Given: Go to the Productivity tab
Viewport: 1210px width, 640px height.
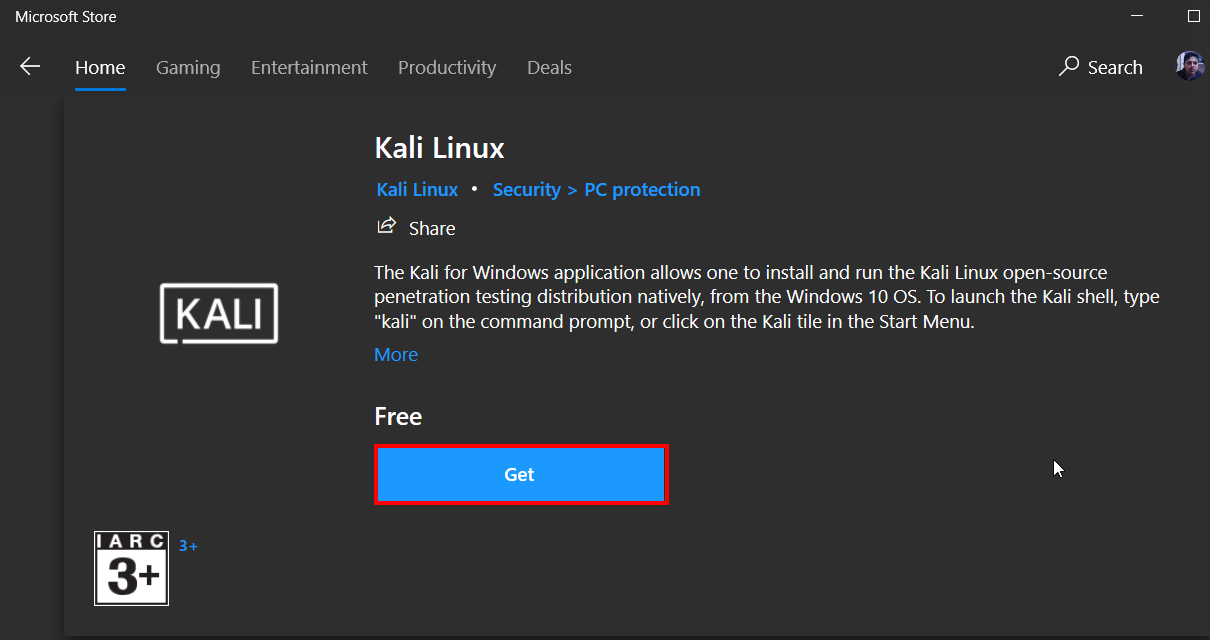Looking at the screenshot, I should [447, 68].
